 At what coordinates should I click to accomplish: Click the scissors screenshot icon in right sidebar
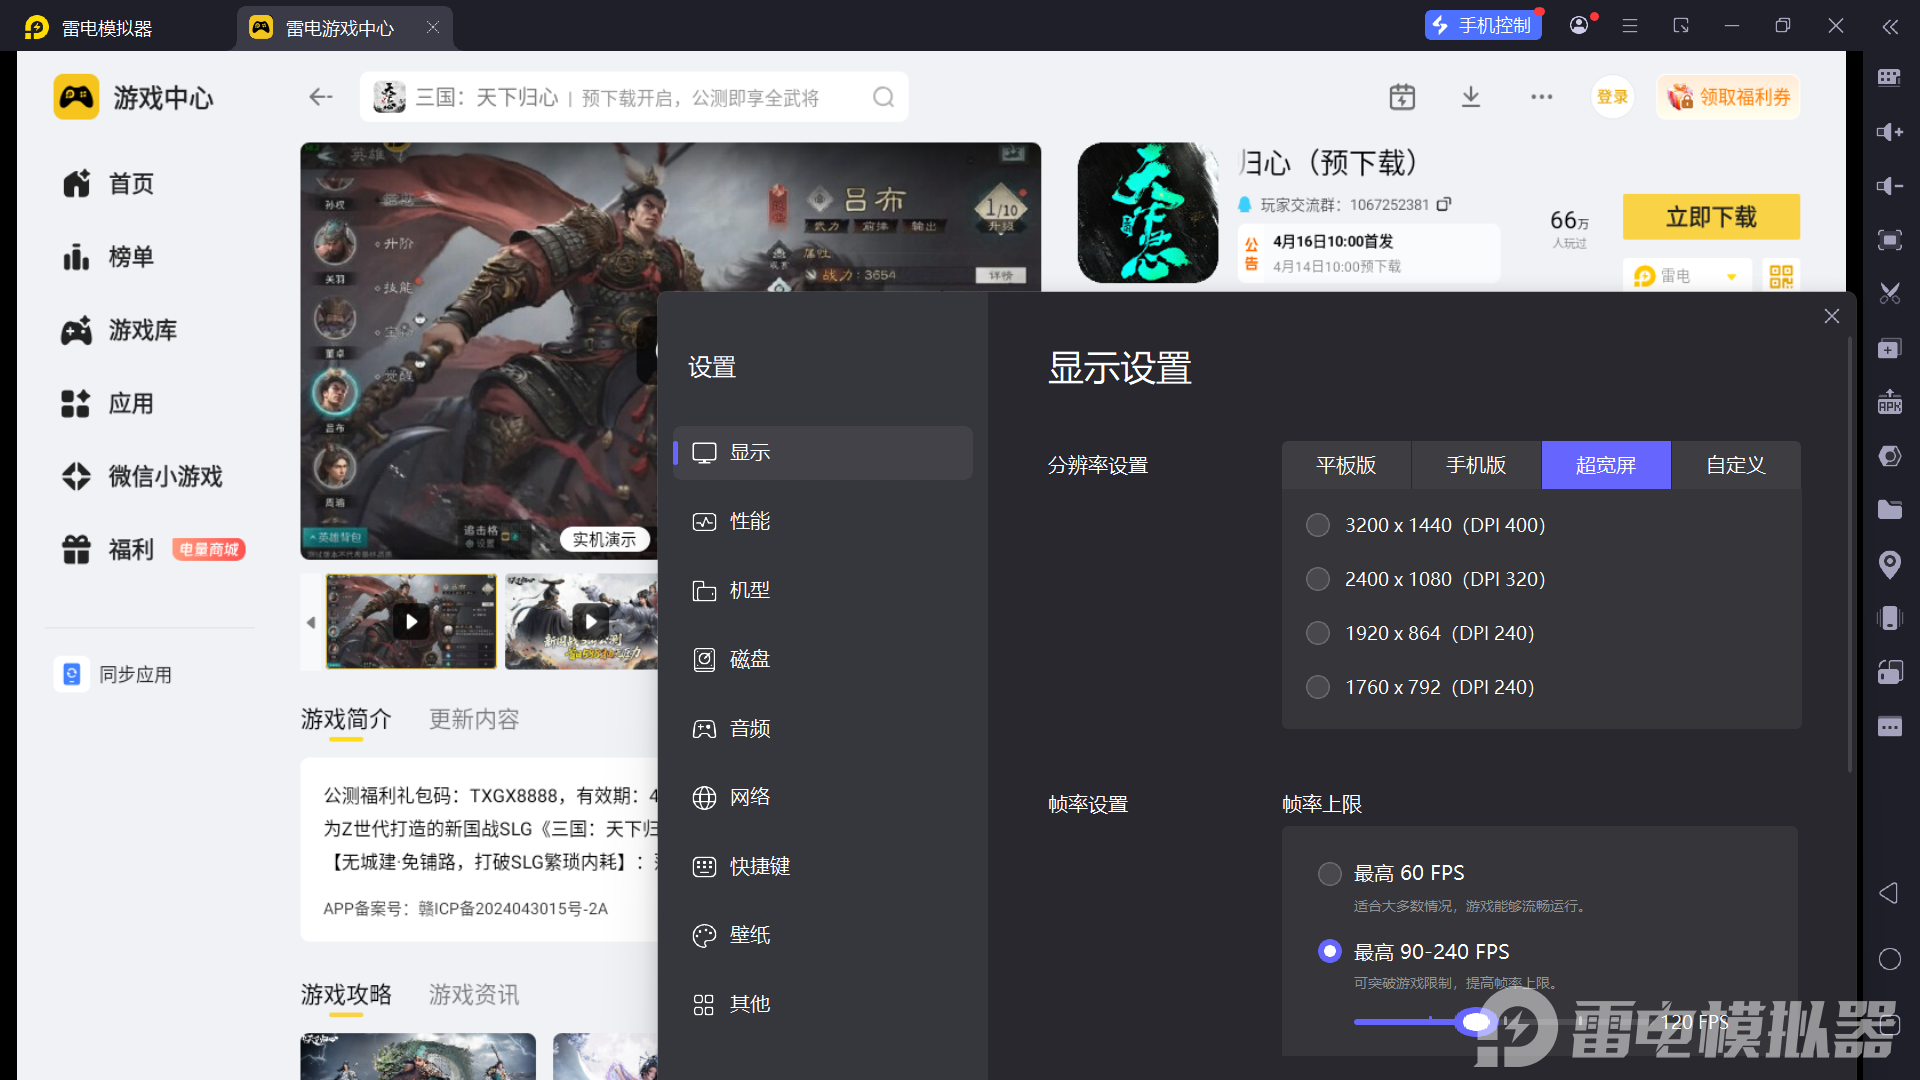[x=1889, y=294]
